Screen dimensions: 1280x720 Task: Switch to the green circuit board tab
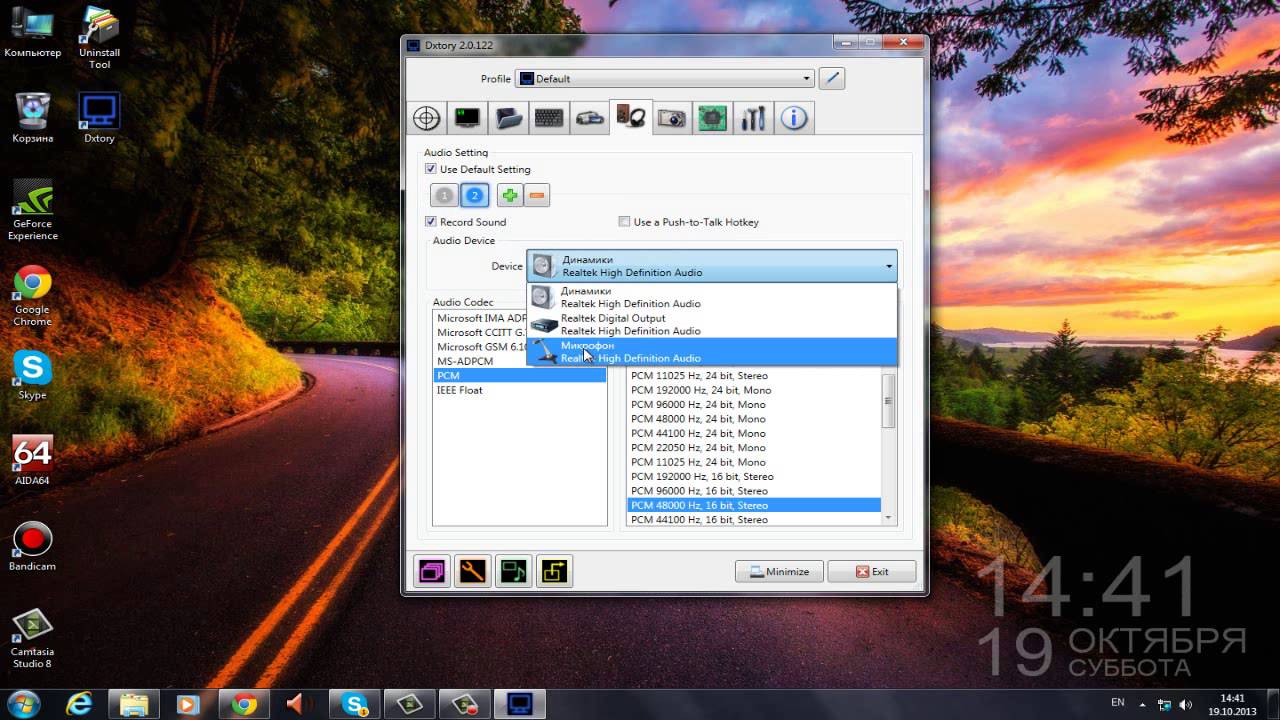click(712, 118)
